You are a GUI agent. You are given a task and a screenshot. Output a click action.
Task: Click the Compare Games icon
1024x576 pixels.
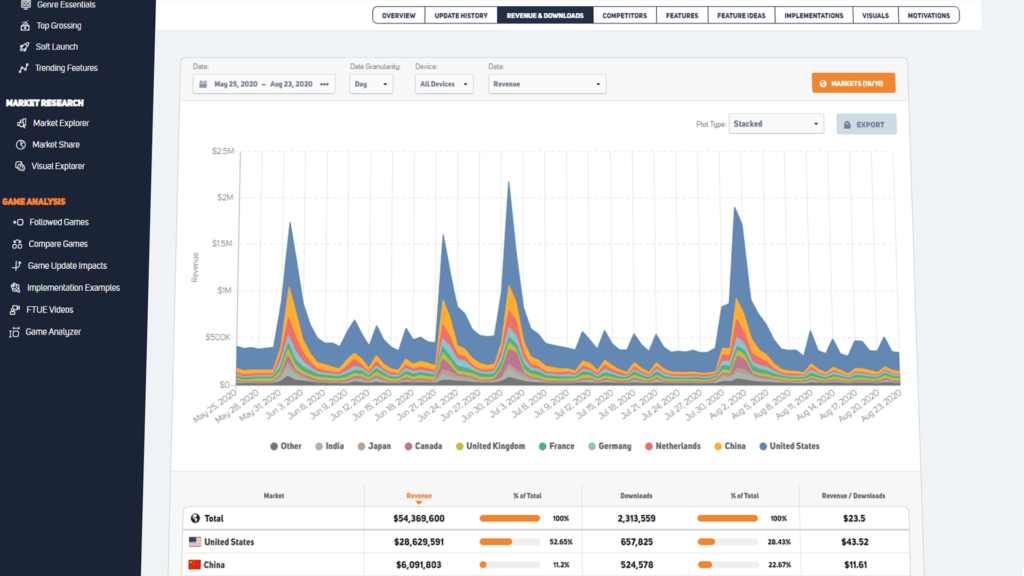(x=17, y=243)
